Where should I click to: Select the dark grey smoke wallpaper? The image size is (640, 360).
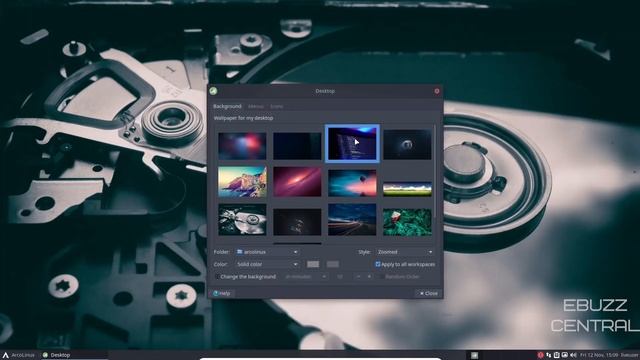click(297, 222)
